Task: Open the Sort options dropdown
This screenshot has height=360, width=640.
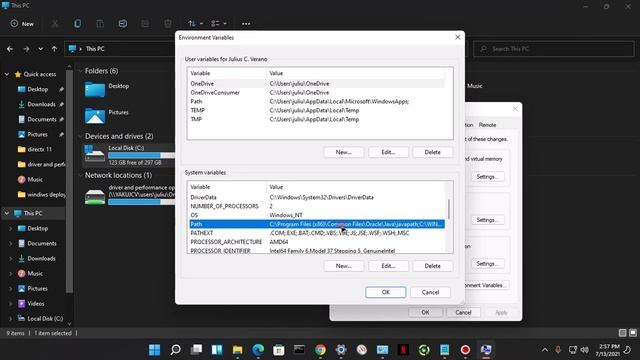Action: click(196, 24)
